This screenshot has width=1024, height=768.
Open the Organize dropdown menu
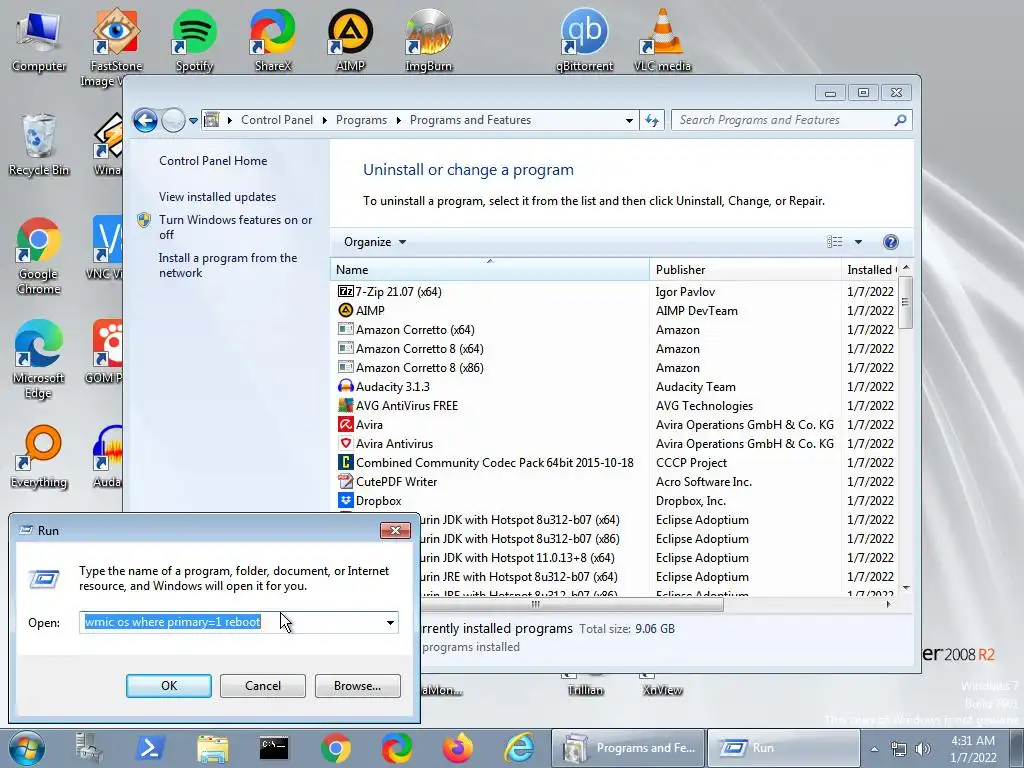tap(375, 242)
